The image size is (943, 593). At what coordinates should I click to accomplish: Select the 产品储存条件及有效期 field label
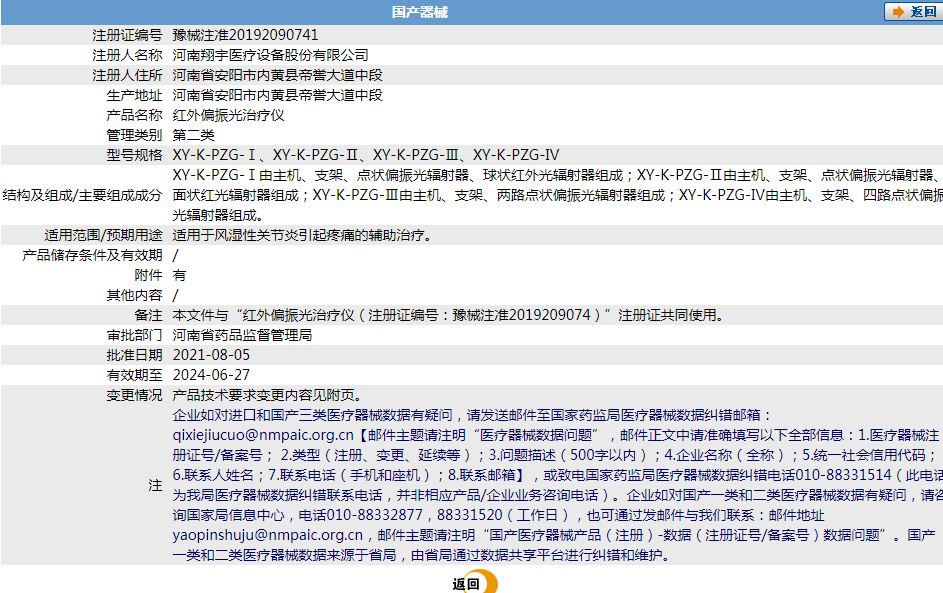click(x=93, y=255)
